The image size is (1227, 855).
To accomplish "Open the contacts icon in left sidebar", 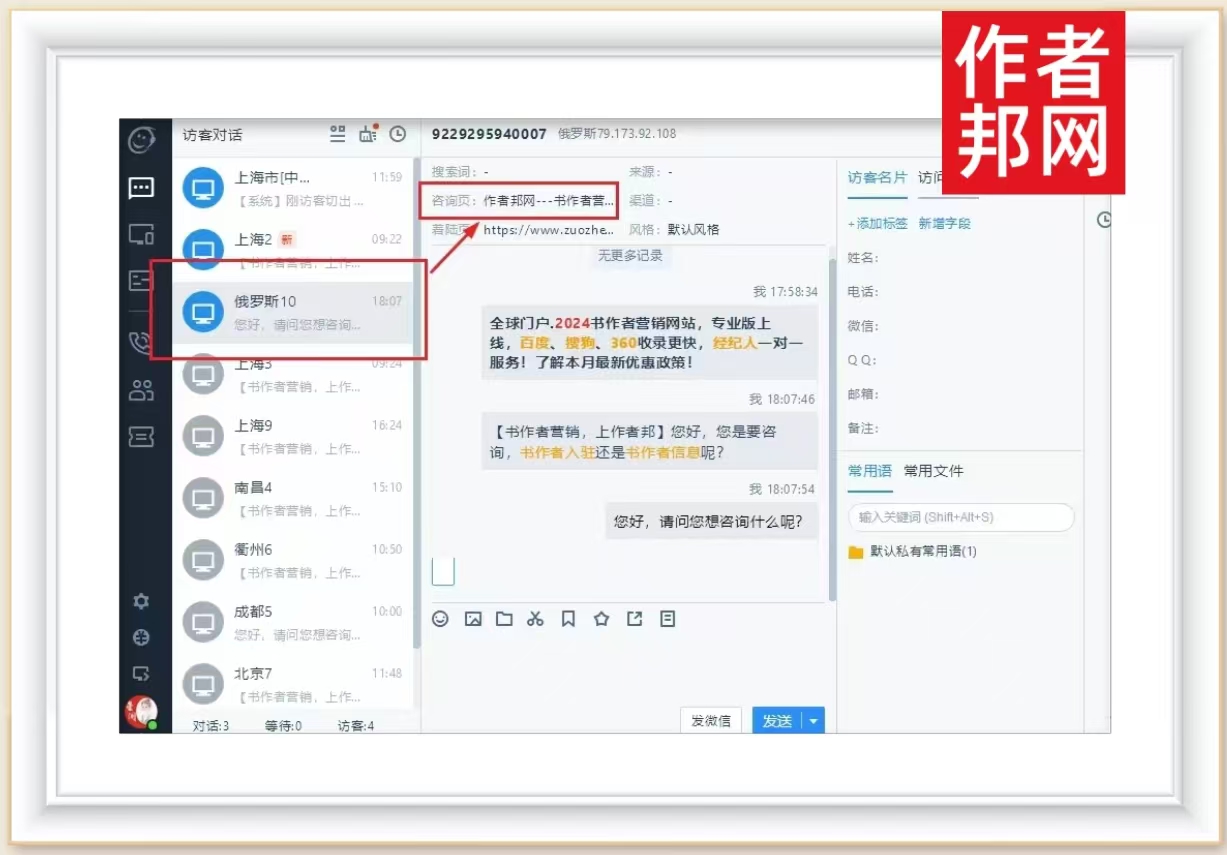I will click(141, 390).
